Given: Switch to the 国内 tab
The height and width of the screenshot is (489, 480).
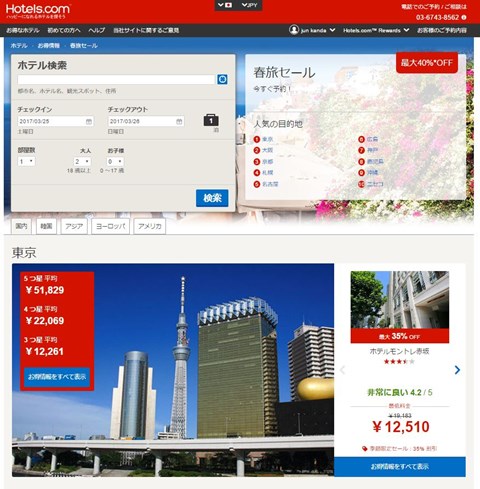Looking at the screenshot, I should click(21, 226).
